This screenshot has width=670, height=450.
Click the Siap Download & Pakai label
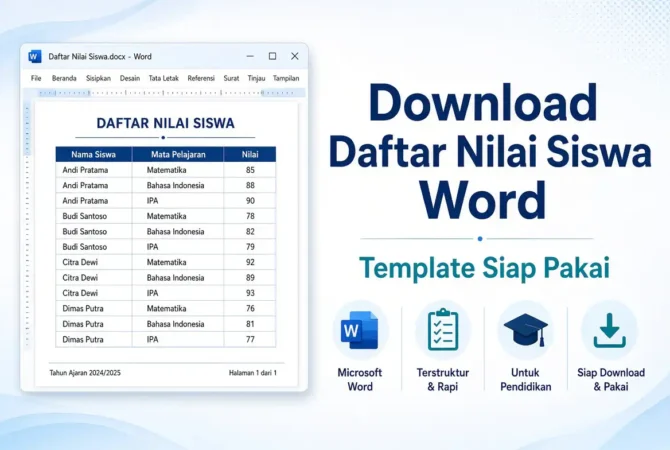point(611,379)
